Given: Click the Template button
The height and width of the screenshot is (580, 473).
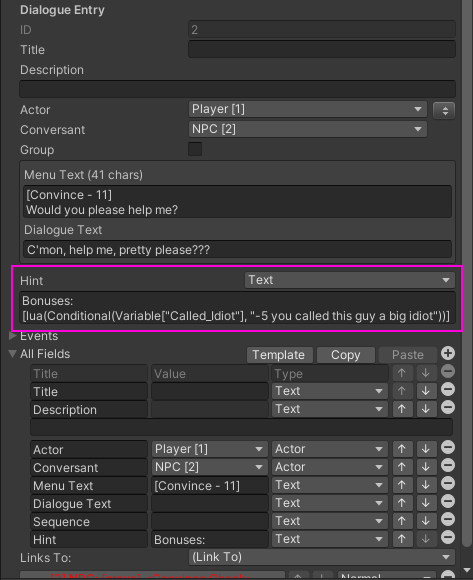Looking at the screenshot, I should point(280,355).
